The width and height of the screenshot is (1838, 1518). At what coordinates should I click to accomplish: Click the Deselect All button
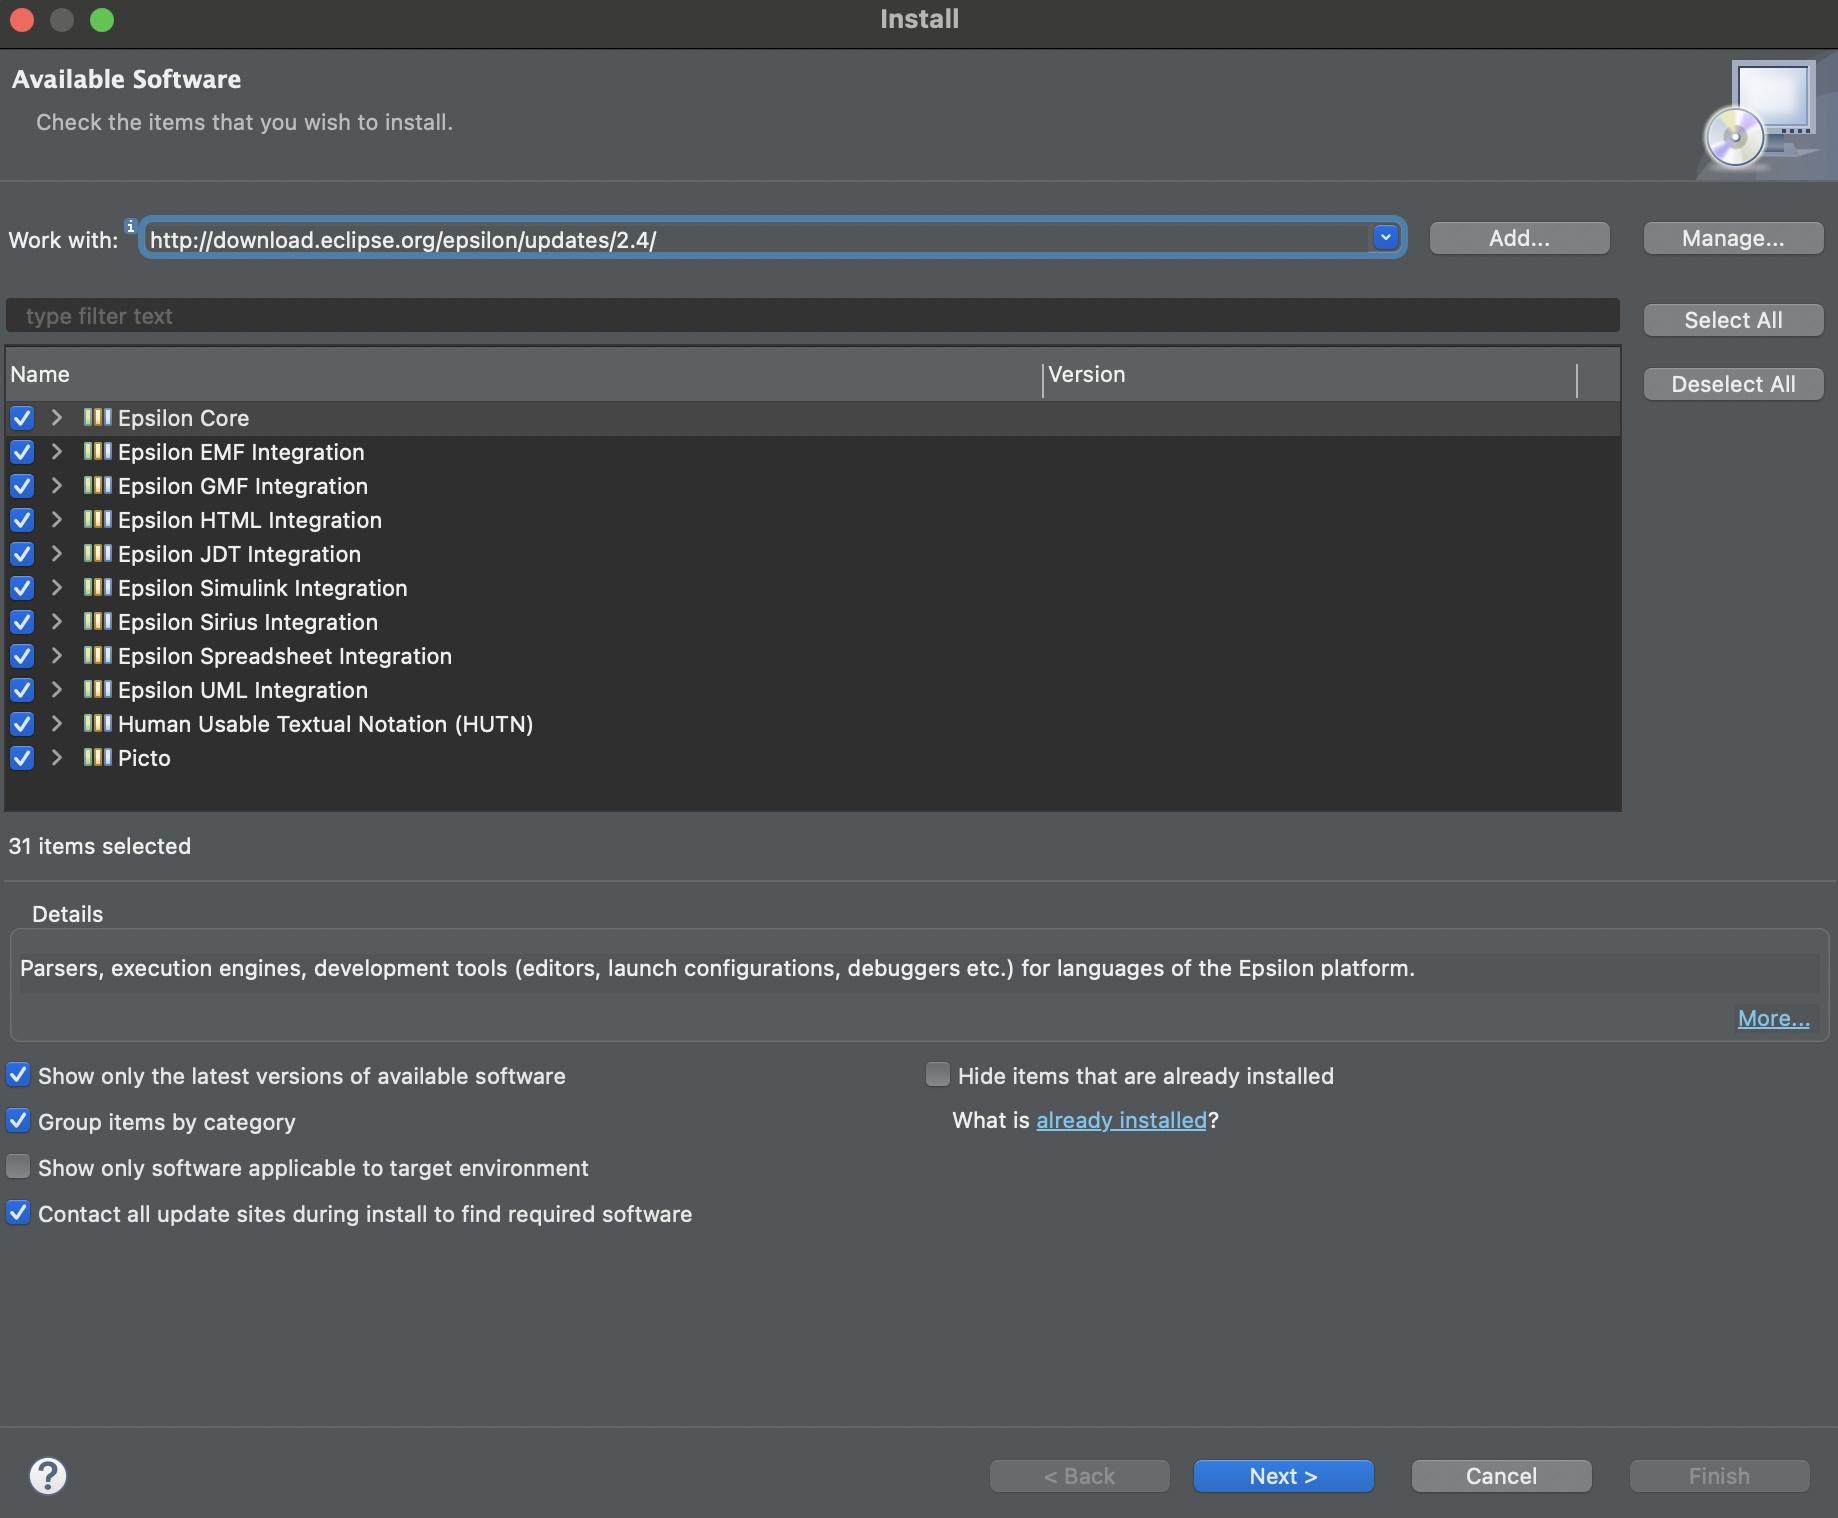click(x=1733, y=384)
